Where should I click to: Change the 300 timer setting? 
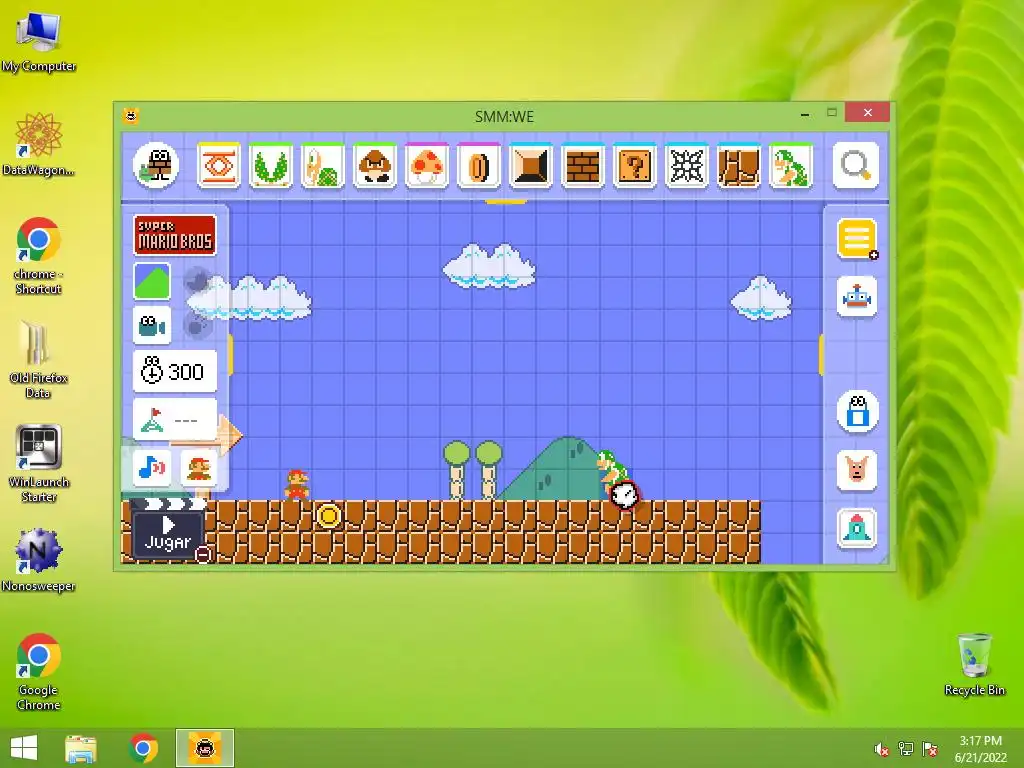[174, 371]
